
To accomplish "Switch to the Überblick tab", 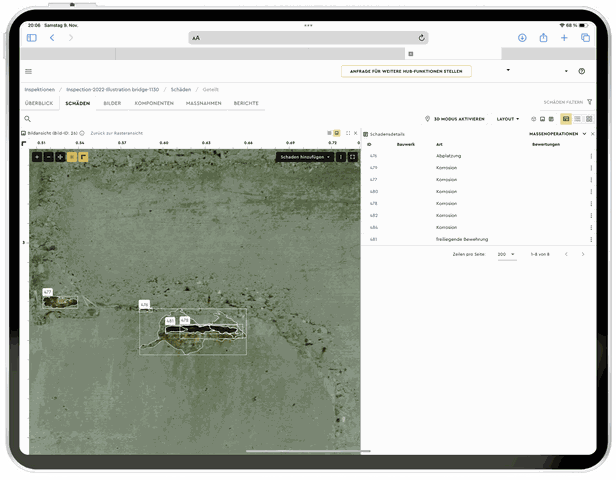I will [x=39, y=103].
